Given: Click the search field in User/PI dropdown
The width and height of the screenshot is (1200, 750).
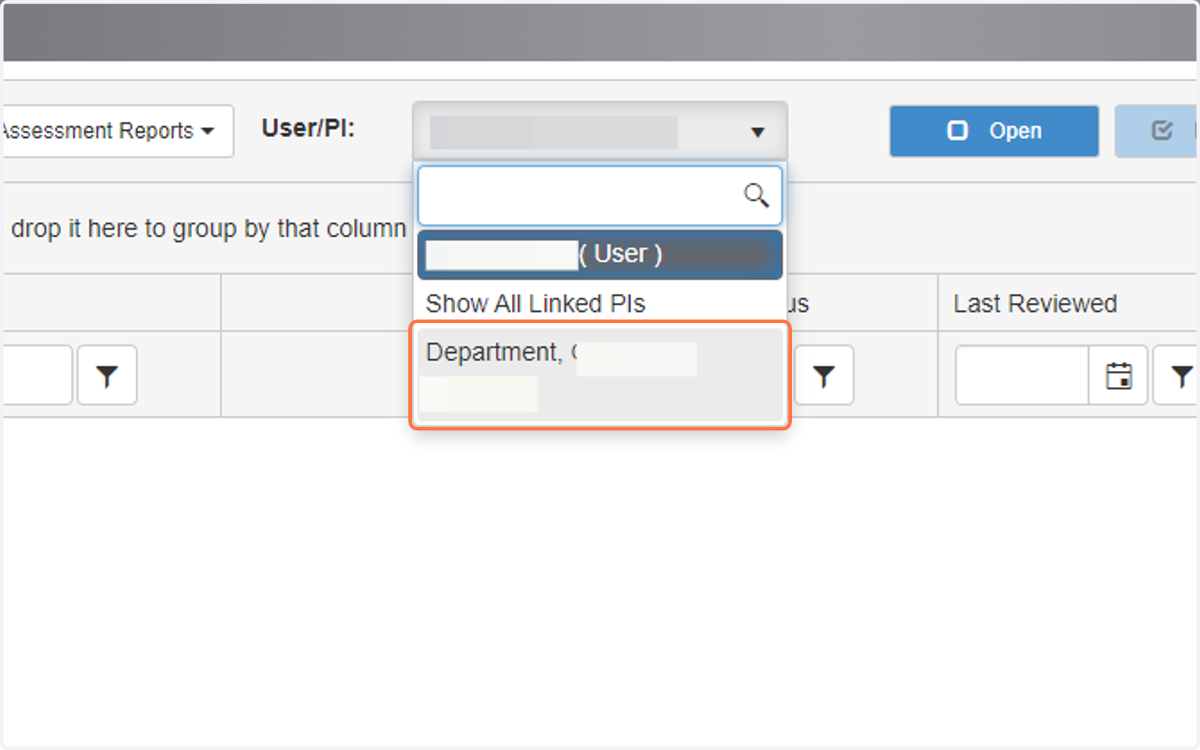Looking at the screenshot, I should [600, 195].
